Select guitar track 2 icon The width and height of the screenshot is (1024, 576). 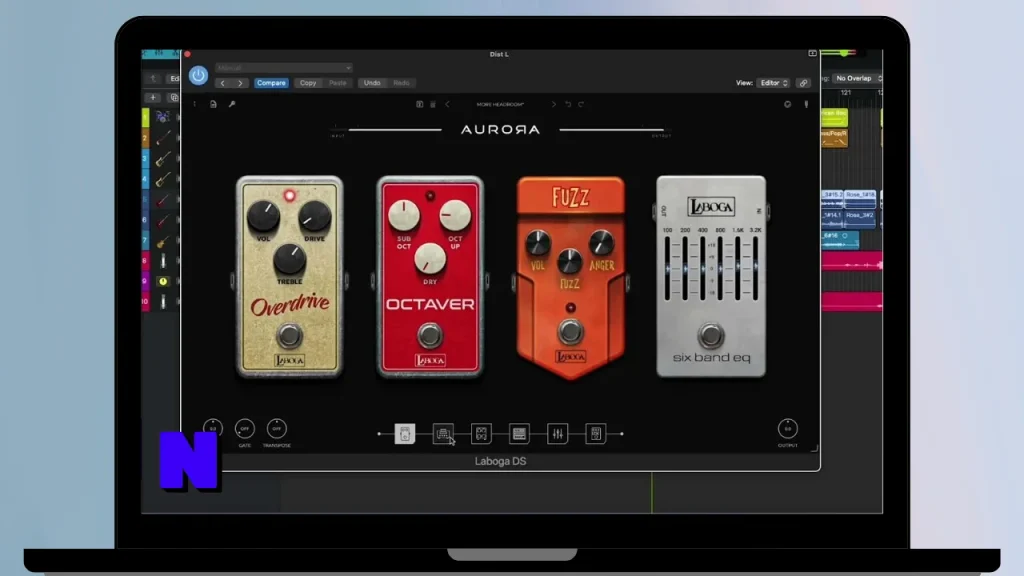click(163, 138)
